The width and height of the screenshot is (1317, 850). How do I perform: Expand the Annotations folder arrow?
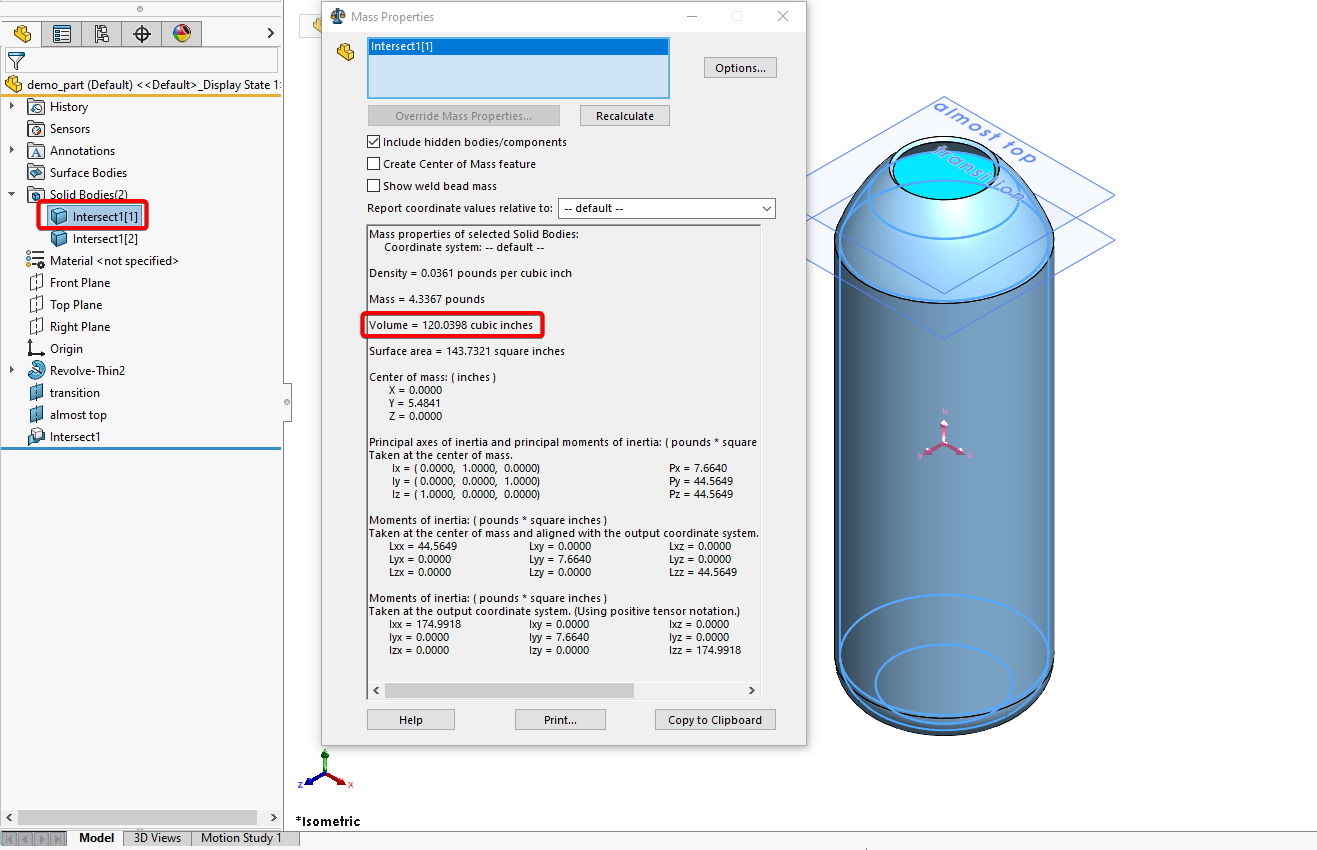click(x=12, y=151)
